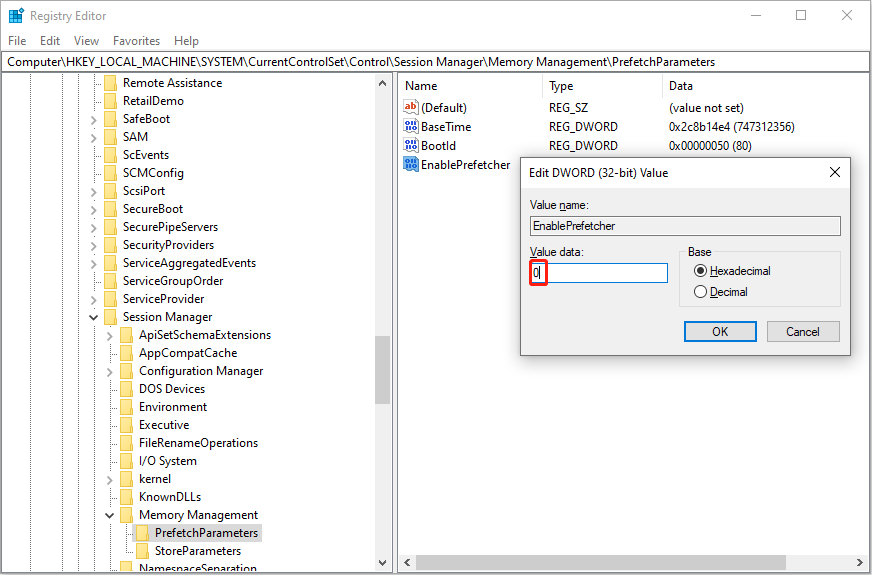Click the EnablePrefetcher value icon
Viewport: 872px width, 575px height.
[411, 165]
